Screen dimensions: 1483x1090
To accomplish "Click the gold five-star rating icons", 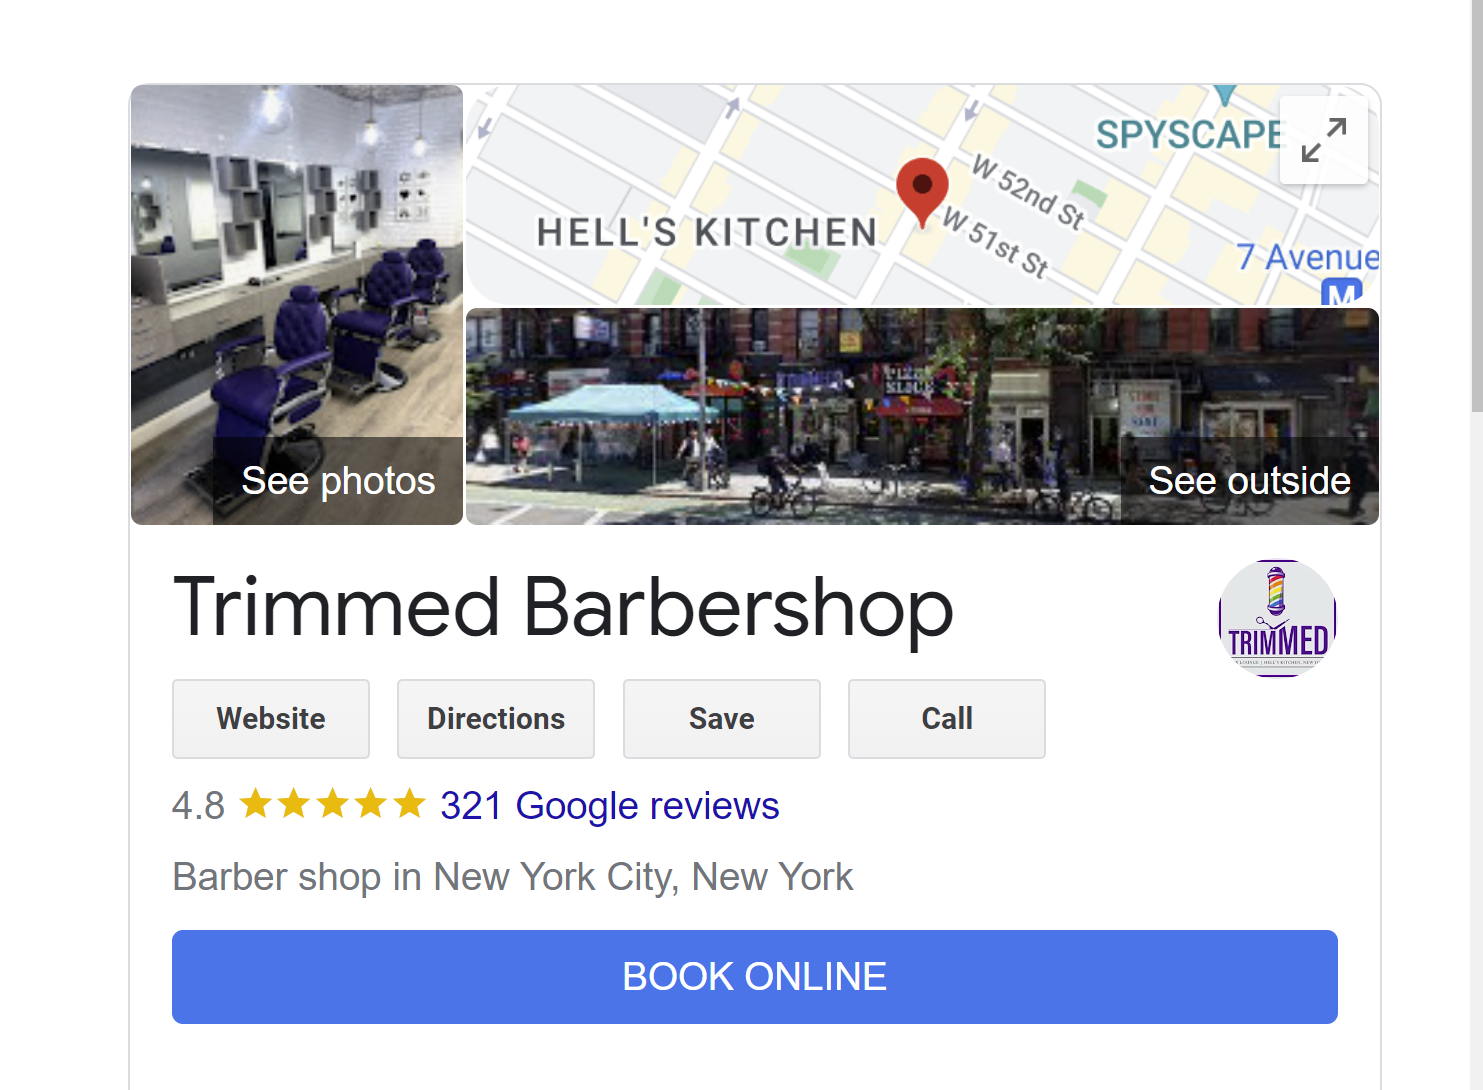I will point(333,804).
